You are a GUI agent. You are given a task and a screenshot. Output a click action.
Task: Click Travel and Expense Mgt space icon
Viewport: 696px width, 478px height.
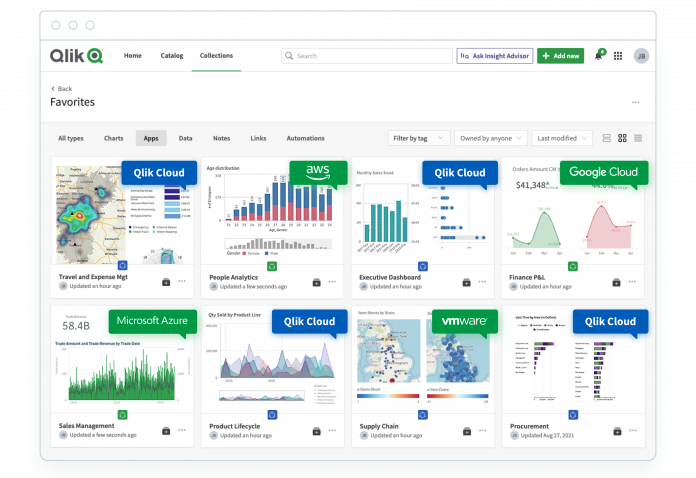coord(166,282)
